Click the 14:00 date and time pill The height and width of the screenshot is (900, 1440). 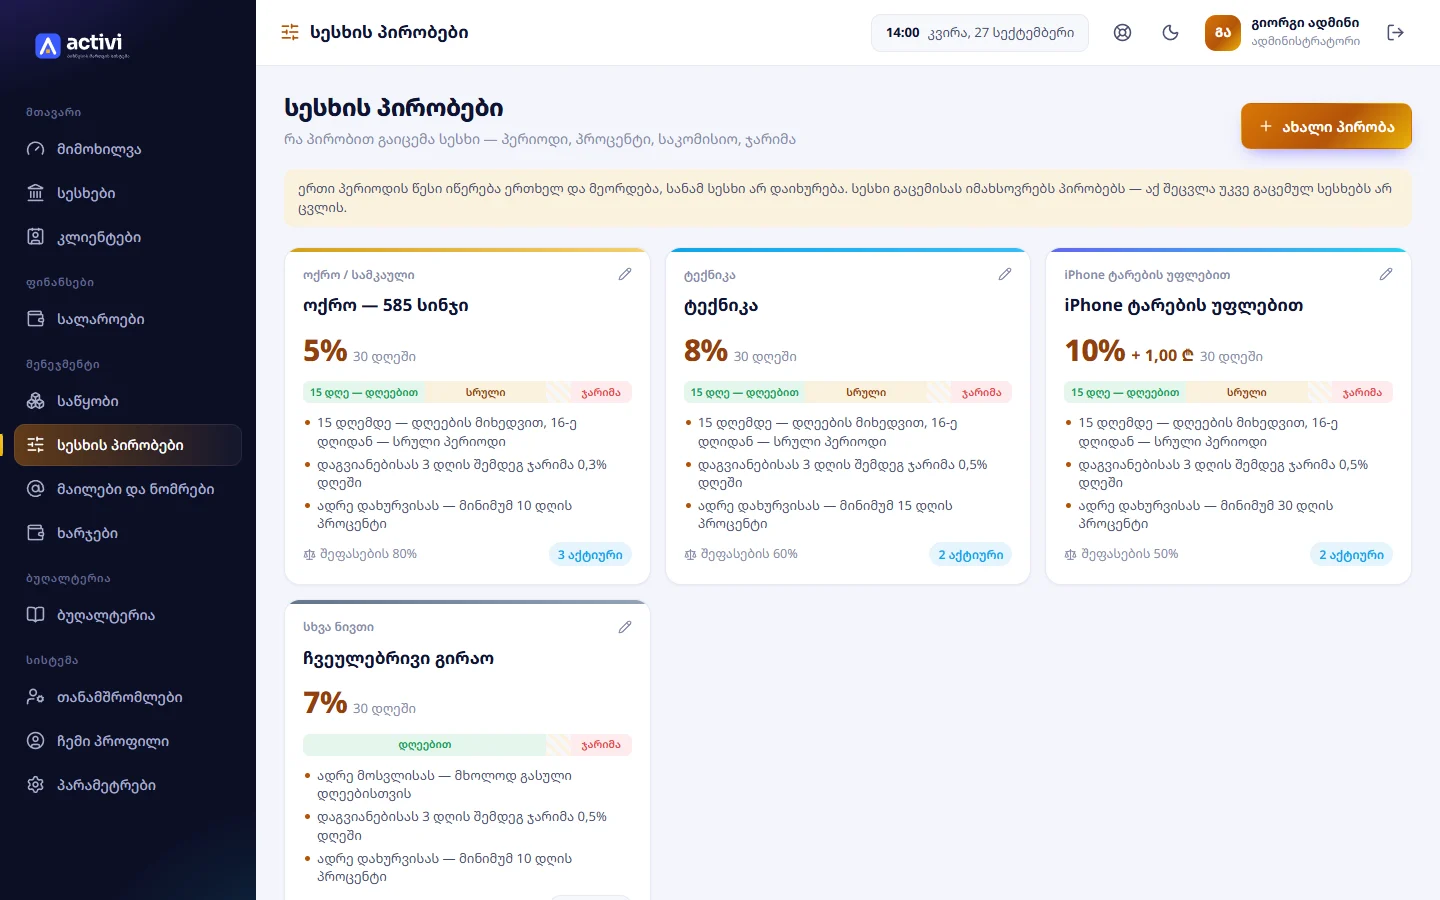tap(980, 33)
